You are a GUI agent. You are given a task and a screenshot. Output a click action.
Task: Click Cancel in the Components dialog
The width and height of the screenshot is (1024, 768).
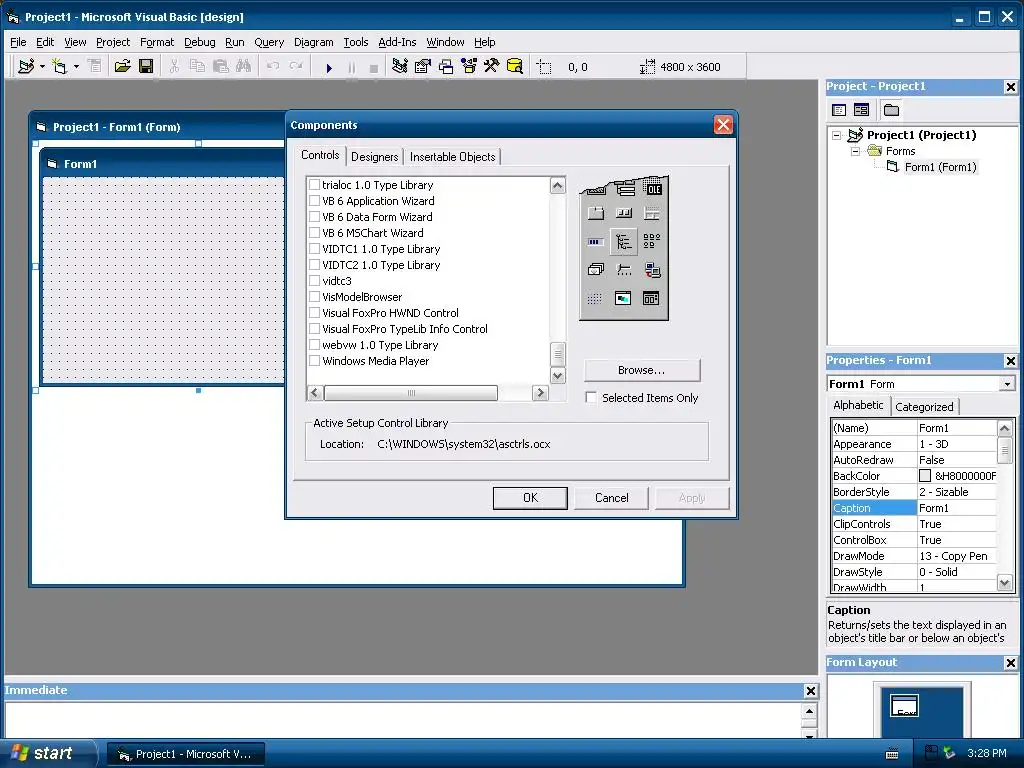[612, 498]
